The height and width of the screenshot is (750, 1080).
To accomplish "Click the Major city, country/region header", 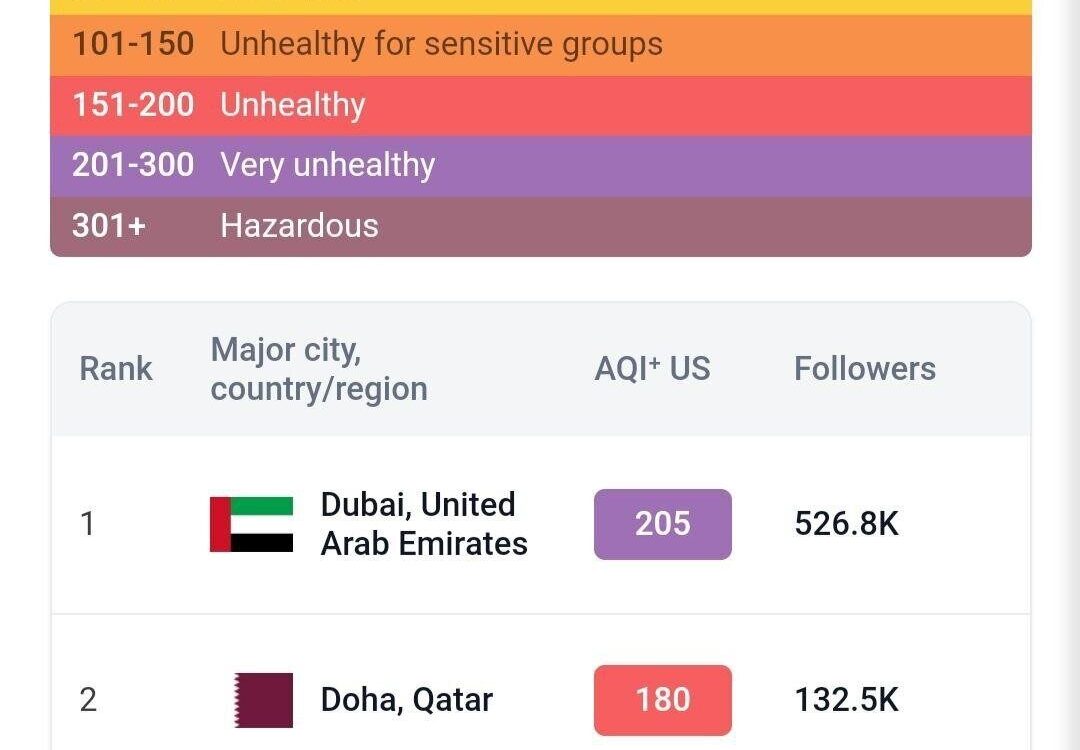I will (319, 369).
